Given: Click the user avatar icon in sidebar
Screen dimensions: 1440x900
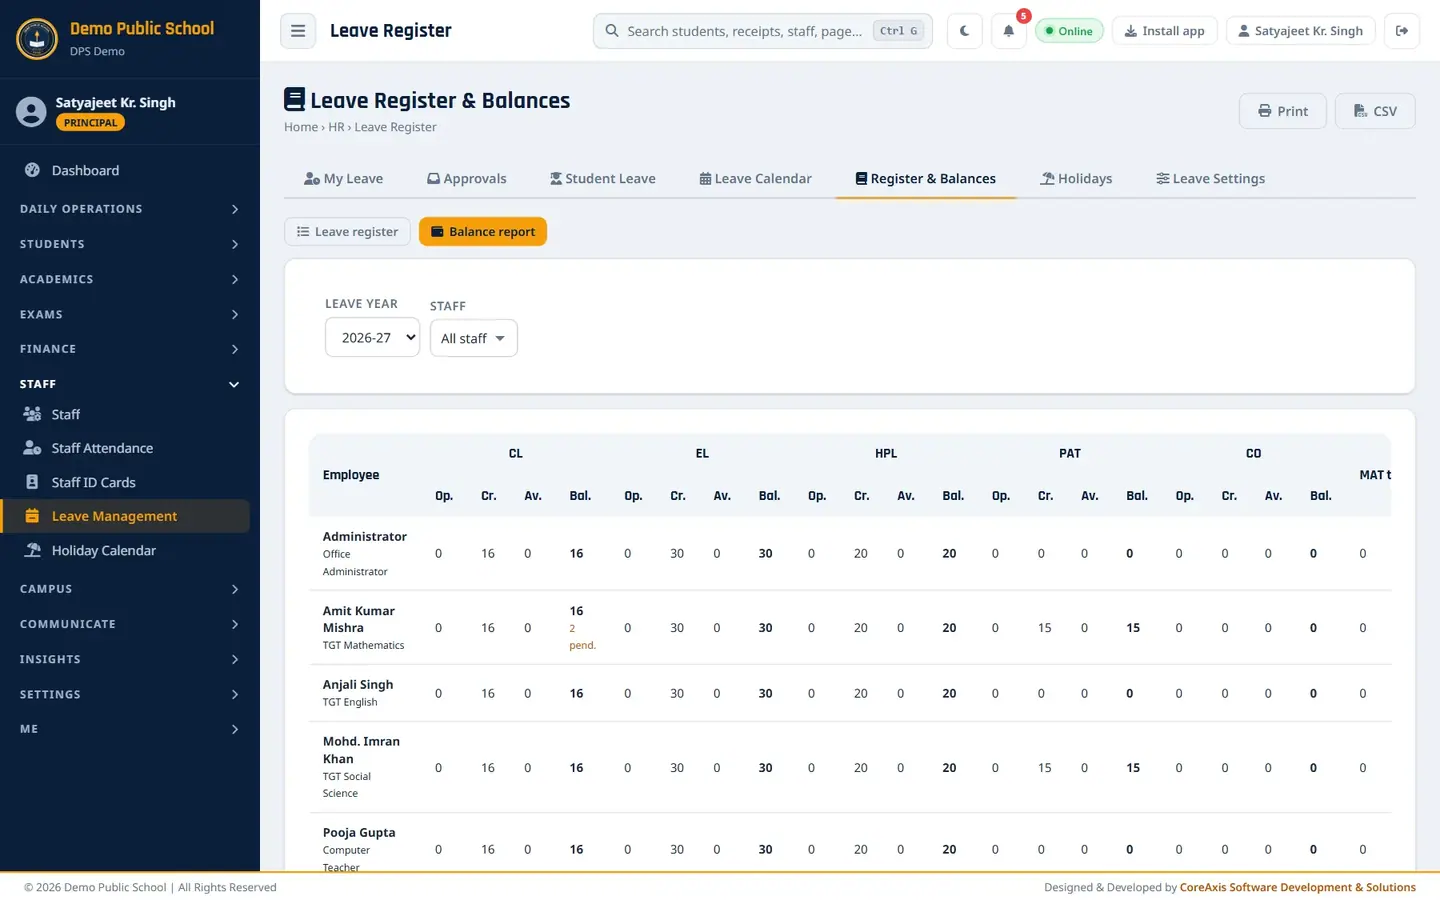Looking at the screenshot, I should (31, 112).
